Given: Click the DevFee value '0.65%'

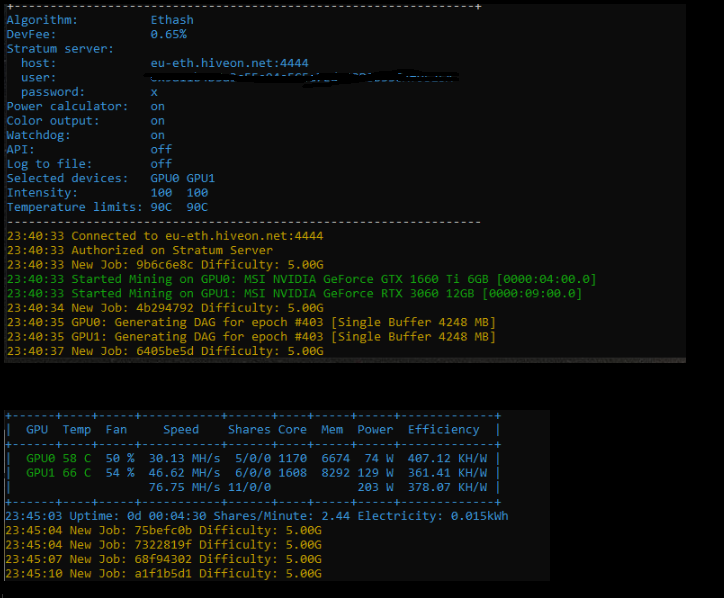Looking at the screenshot, I should tap(169, 34).
